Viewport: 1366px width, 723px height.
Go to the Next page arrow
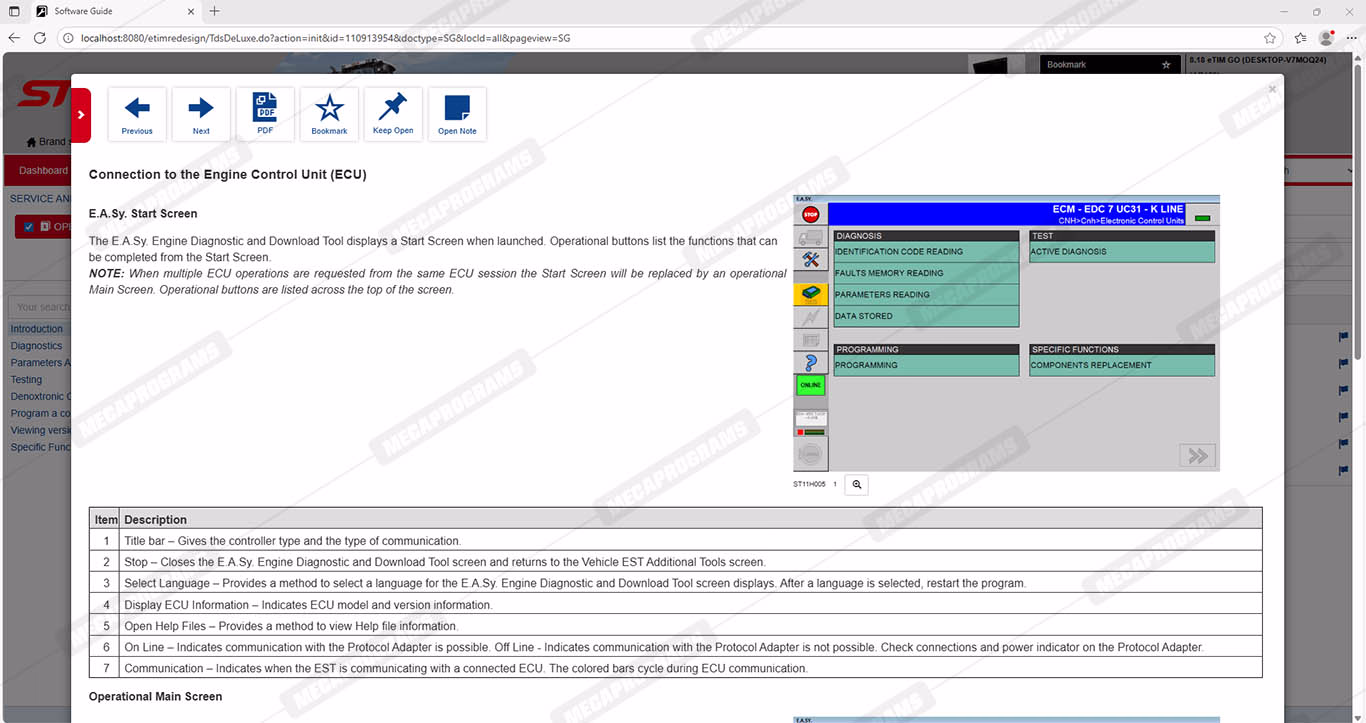201,113
